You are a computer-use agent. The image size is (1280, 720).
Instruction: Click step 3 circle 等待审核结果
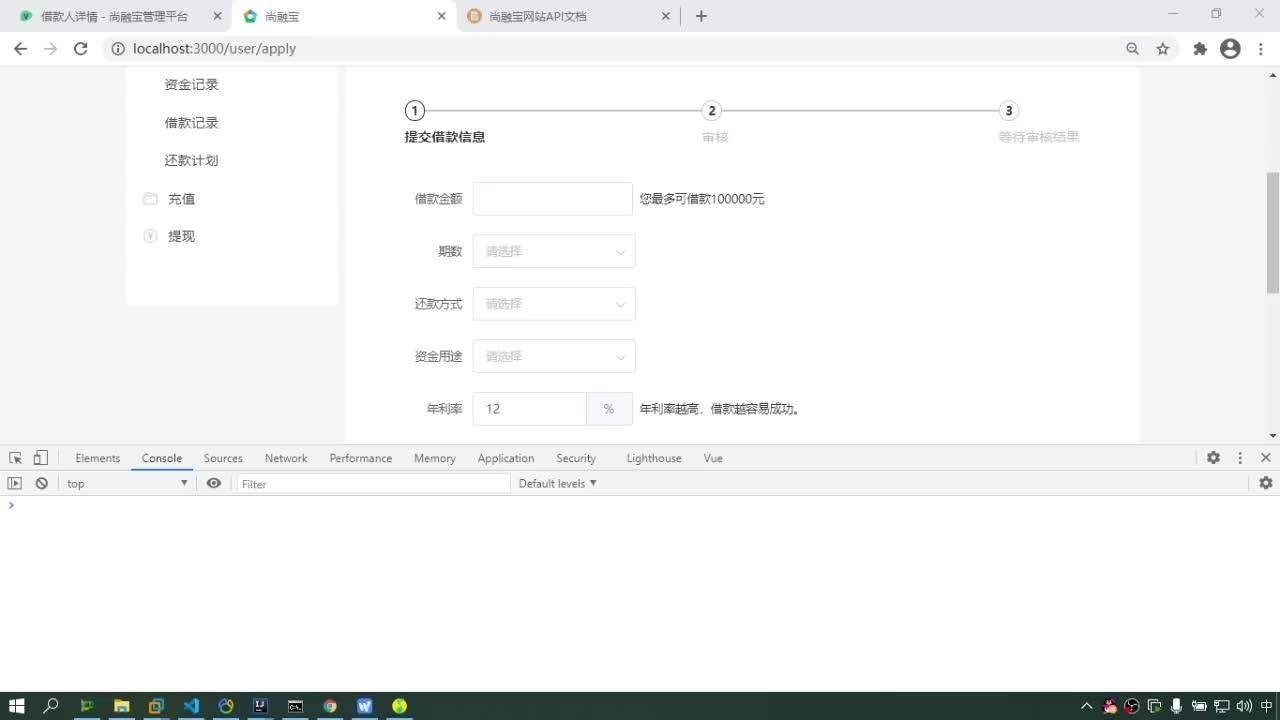[x=1008, y=111]
